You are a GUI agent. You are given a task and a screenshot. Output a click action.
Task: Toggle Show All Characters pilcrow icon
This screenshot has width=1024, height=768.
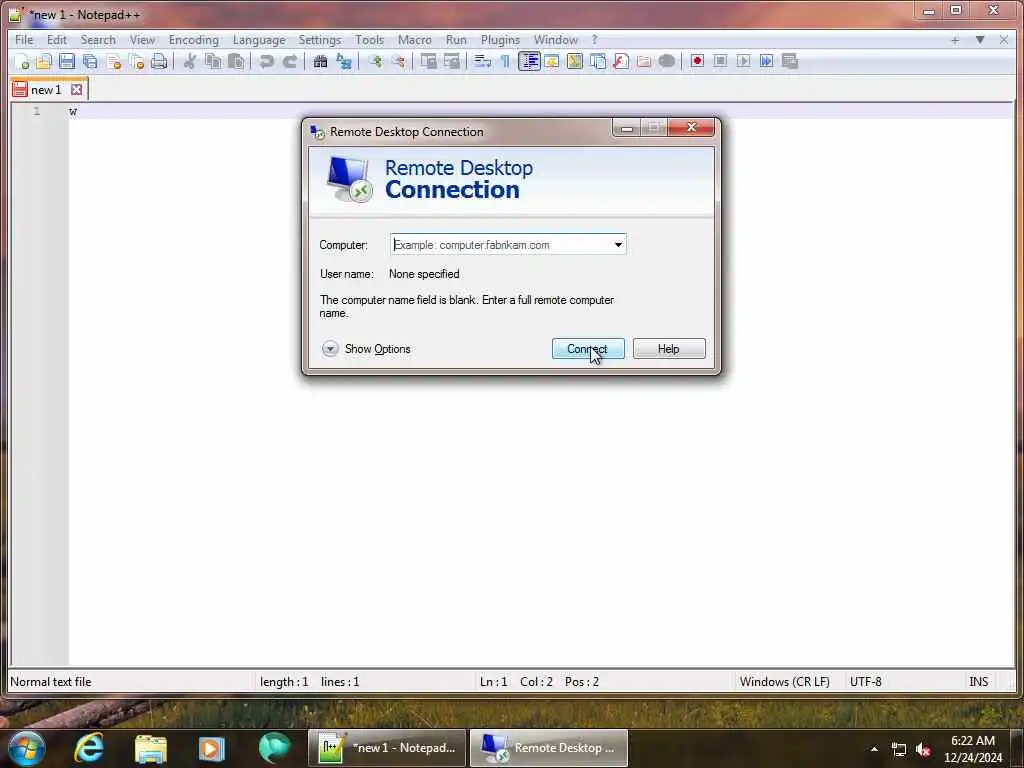pos(505,61)
